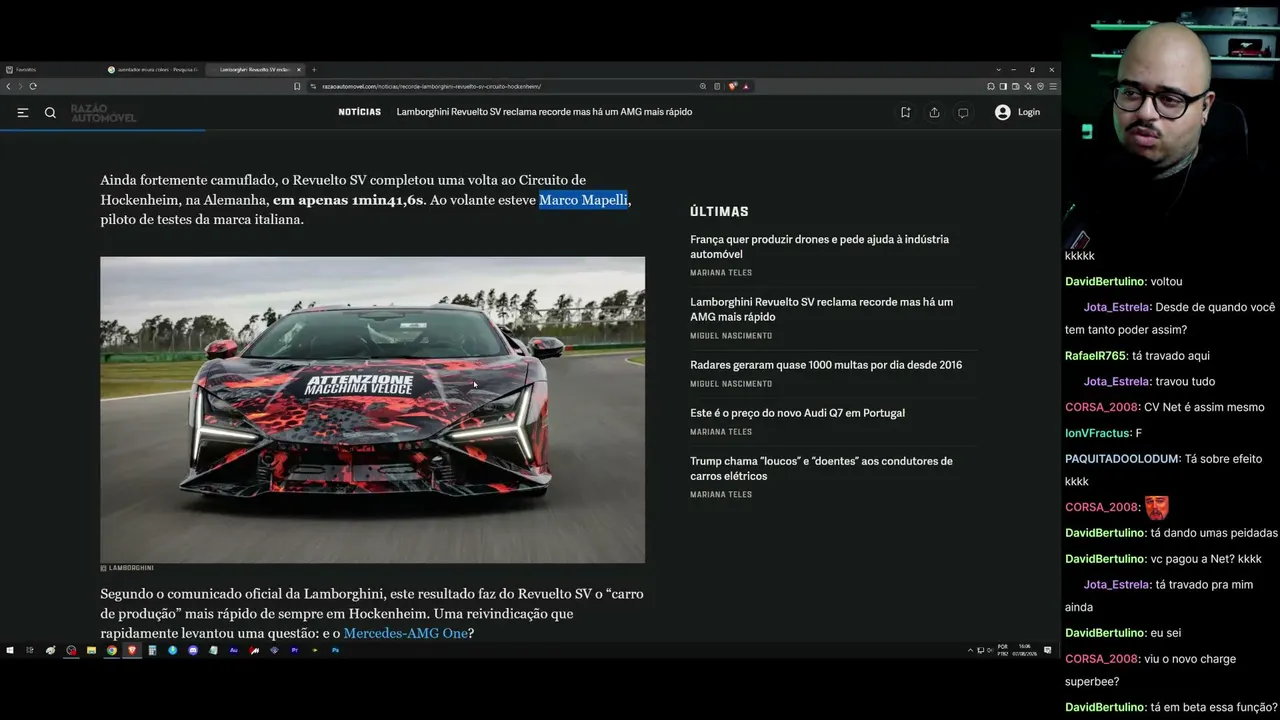Click author Mariana Teles under the Trump article
Image resolution: width=1280 pixels, height=720 pixels.
[x=721, y=495]
